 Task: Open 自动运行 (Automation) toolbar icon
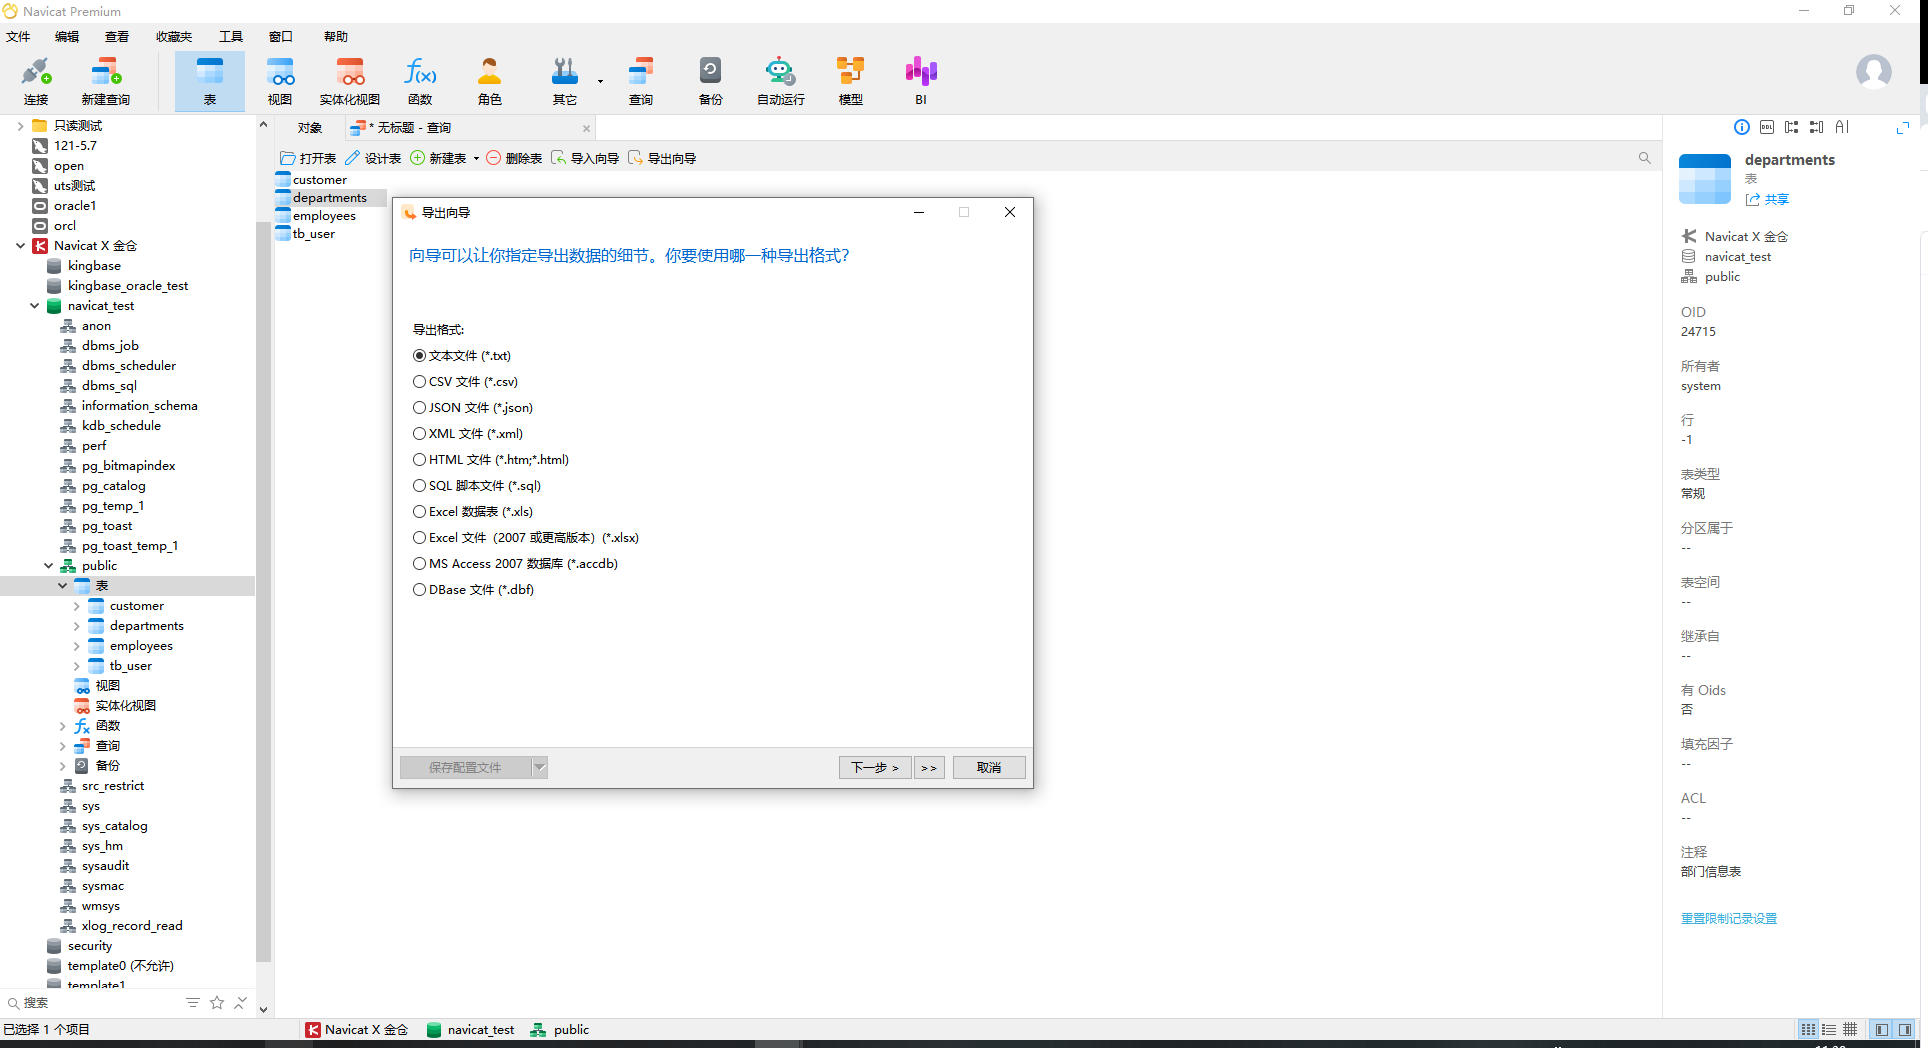coord(781,81)
